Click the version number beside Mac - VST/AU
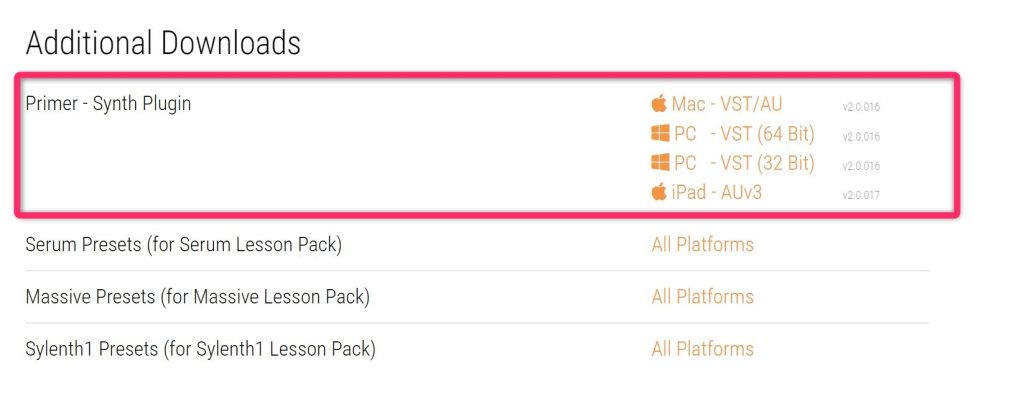Viewport: 1024px width, 406px height. (x=861, y=107)
